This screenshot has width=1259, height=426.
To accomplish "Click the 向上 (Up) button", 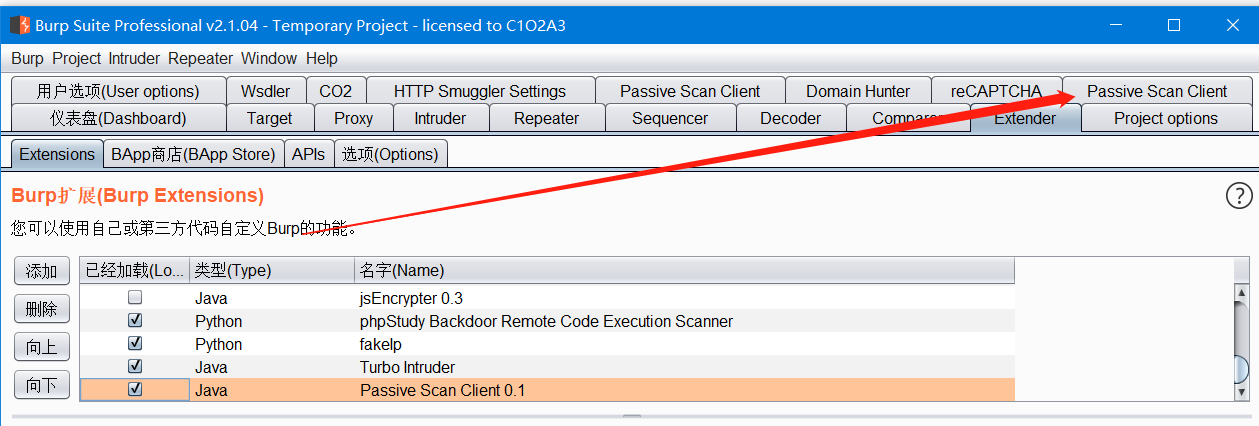I will [x=42, y=347].
